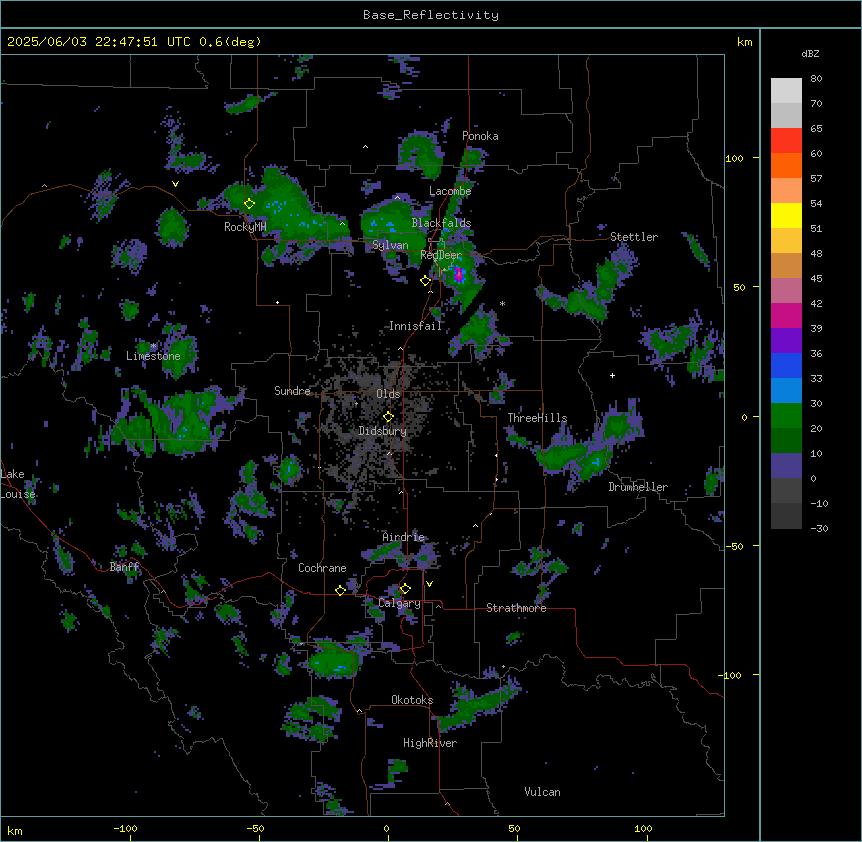Click the yellow v marker northwest of RockyMH
Screen dimensions: 862x842
[175, 184]
